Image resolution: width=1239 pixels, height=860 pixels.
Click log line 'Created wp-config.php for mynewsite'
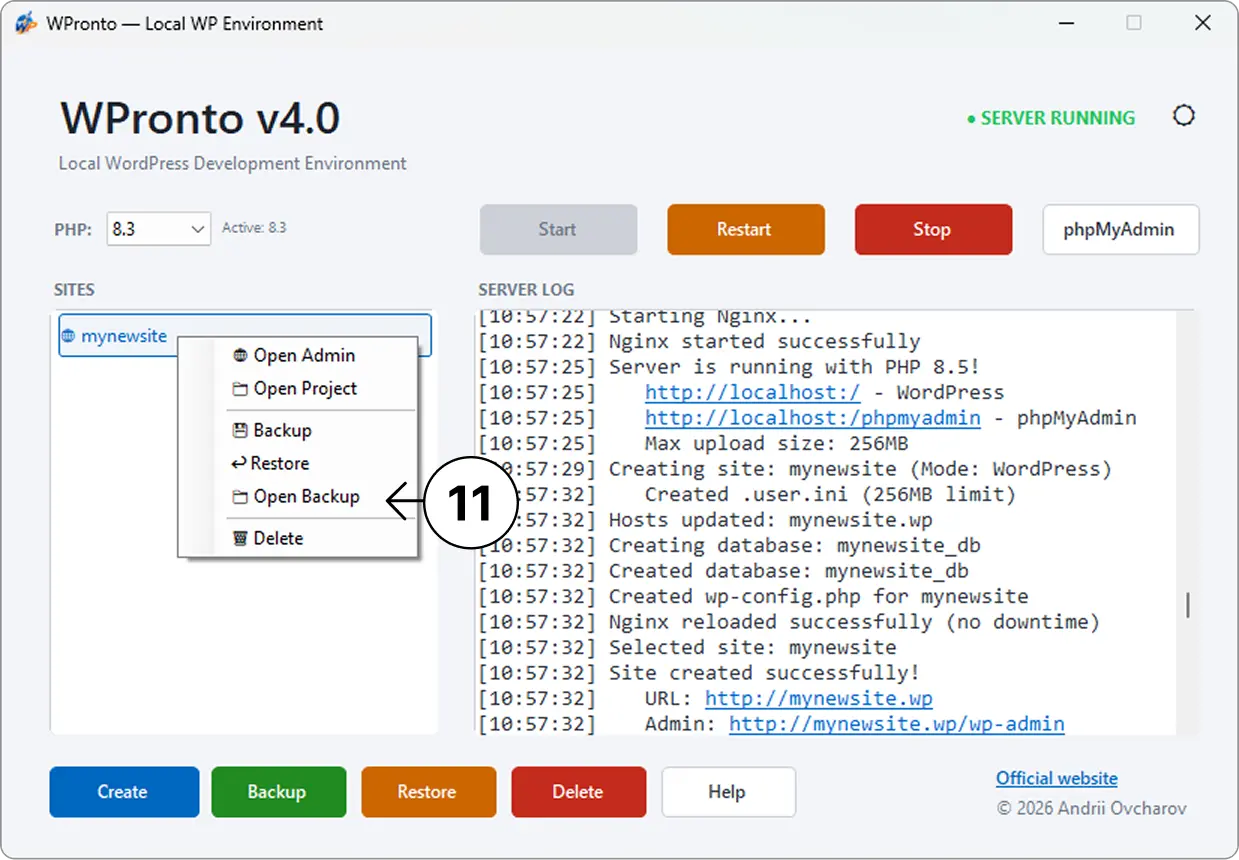[x=818, y=597]
